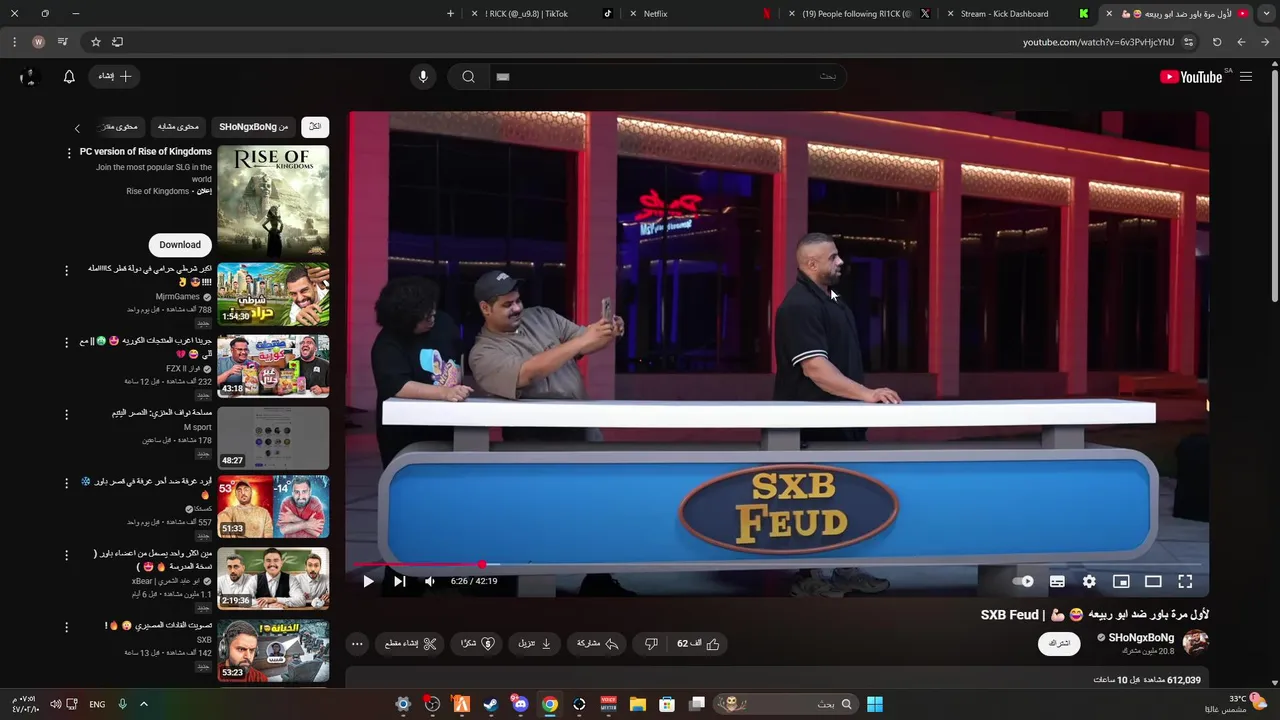
Task: Click the share (مشاركة) button
Action: [598, 644]
